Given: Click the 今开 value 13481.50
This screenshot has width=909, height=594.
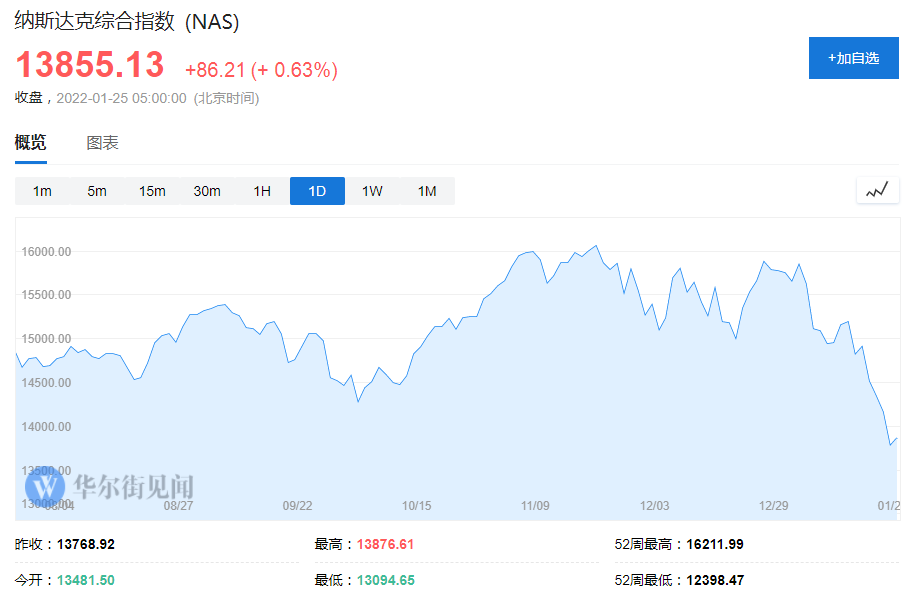Looking at the screenshot, I should [x=85, y=580].
